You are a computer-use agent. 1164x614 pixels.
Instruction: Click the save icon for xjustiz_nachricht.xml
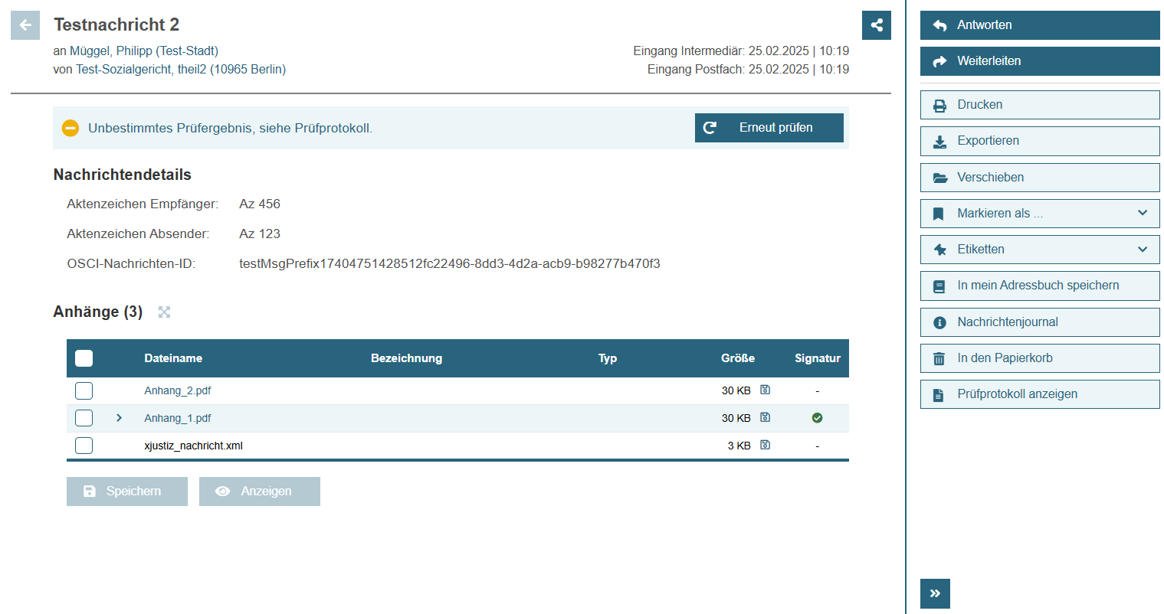coord(765,445)
